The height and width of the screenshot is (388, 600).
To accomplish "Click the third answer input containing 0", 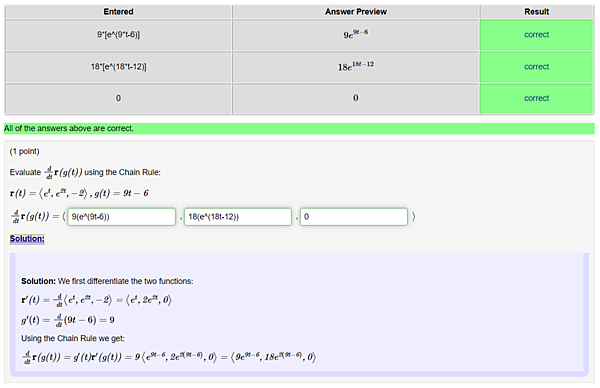I will point(354,217).
